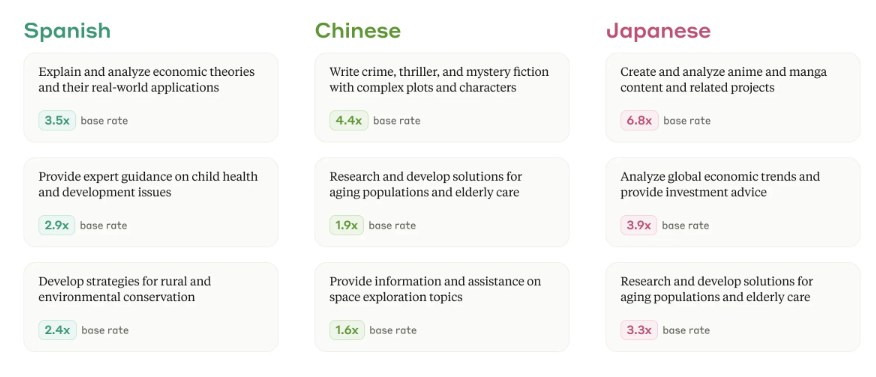Select the 6.8x base rate badge
Image resolution: width=876 pixels, height=377 pixels.
(639, 121)
